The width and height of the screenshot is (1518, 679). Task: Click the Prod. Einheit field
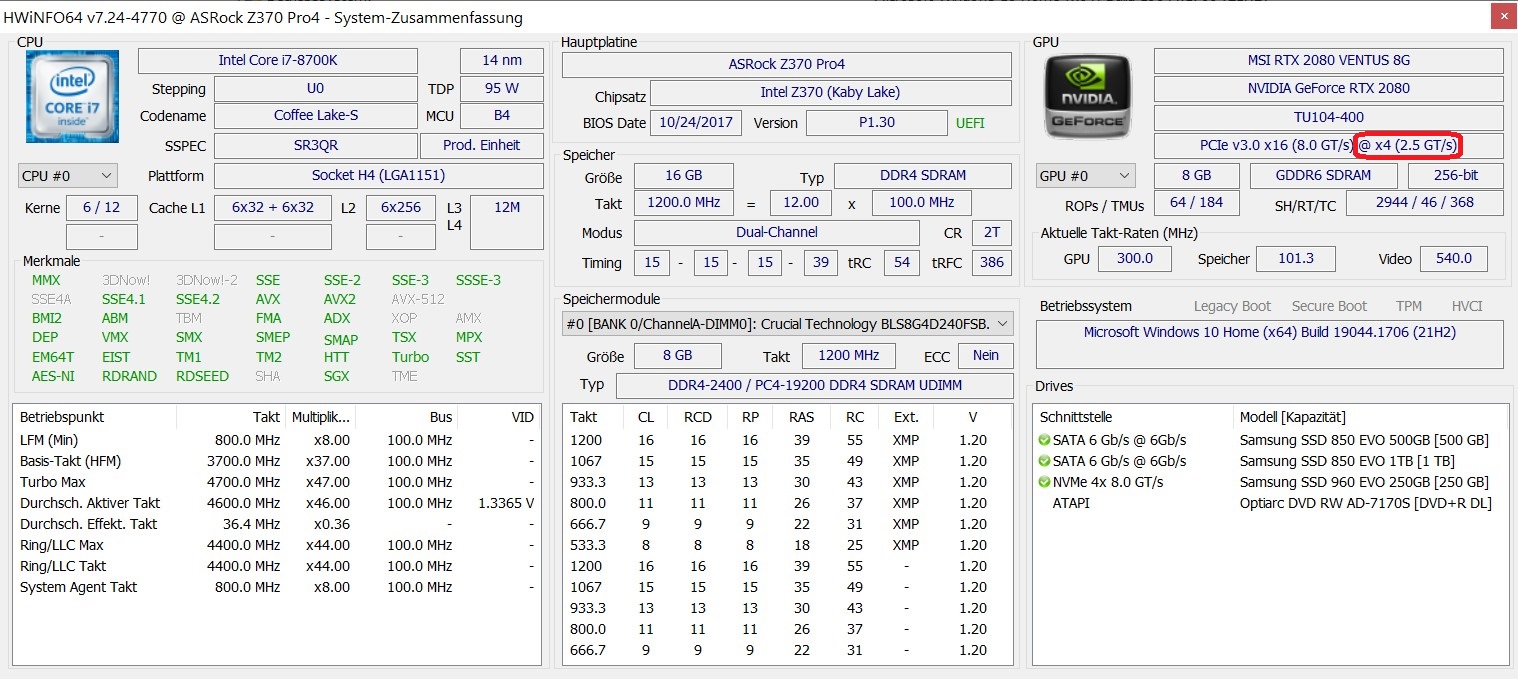tap(483, 145)
